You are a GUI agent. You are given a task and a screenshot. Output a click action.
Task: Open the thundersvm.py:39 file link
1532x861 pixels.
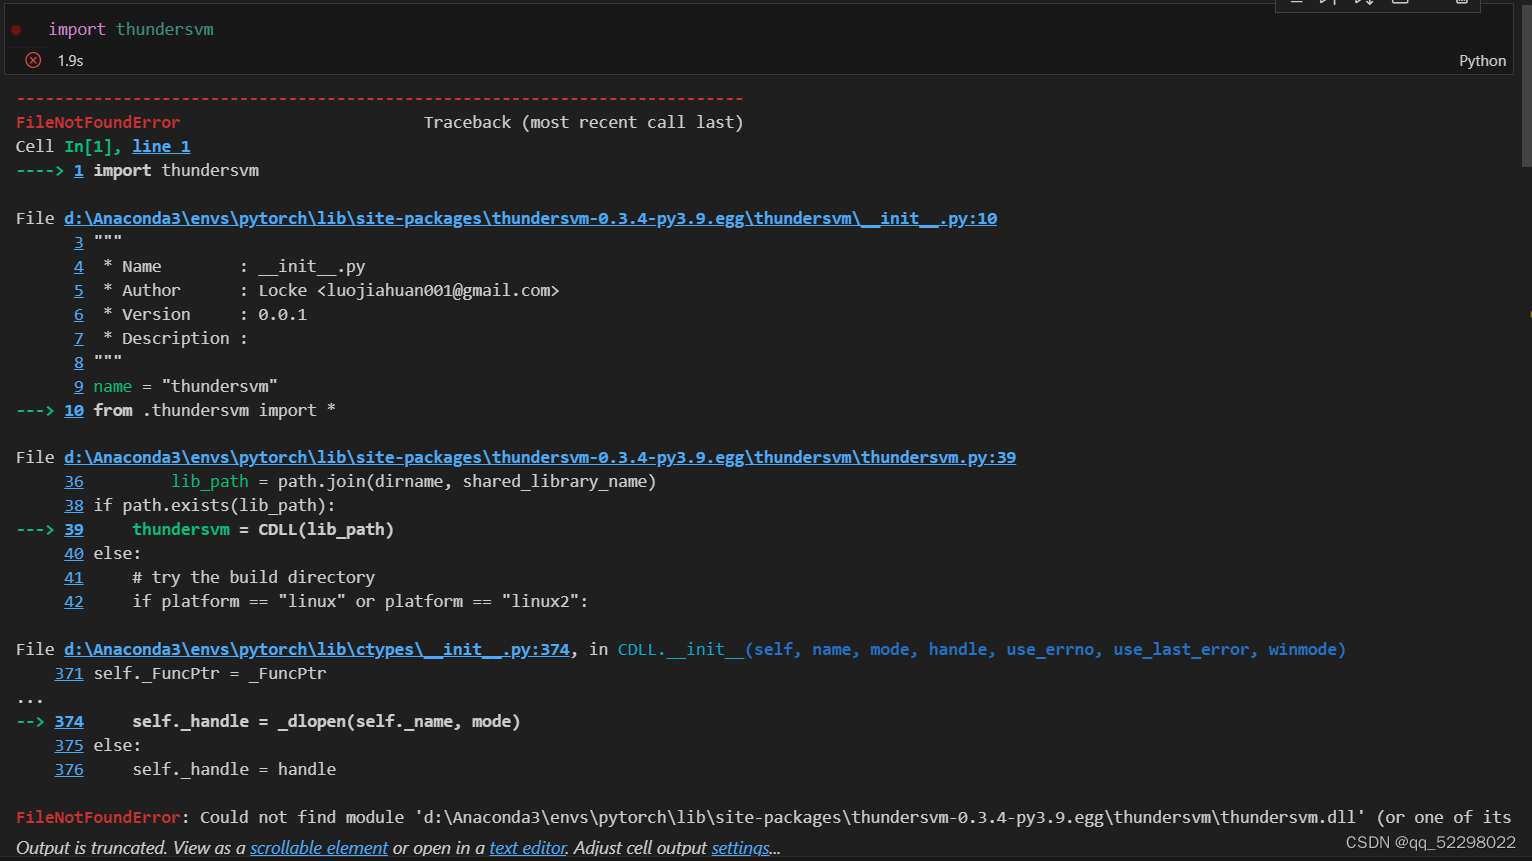[540, 457]
